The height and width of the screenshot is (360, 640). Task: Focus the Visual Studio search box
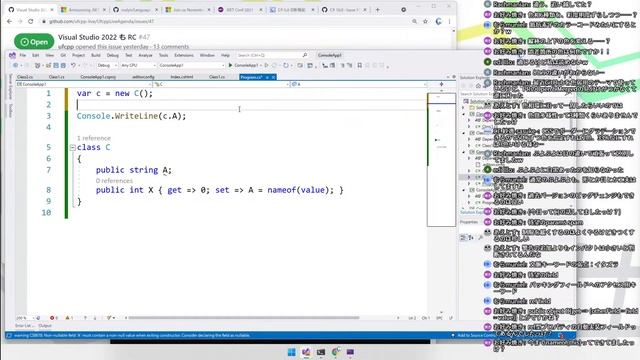click(x=272, y=55)
